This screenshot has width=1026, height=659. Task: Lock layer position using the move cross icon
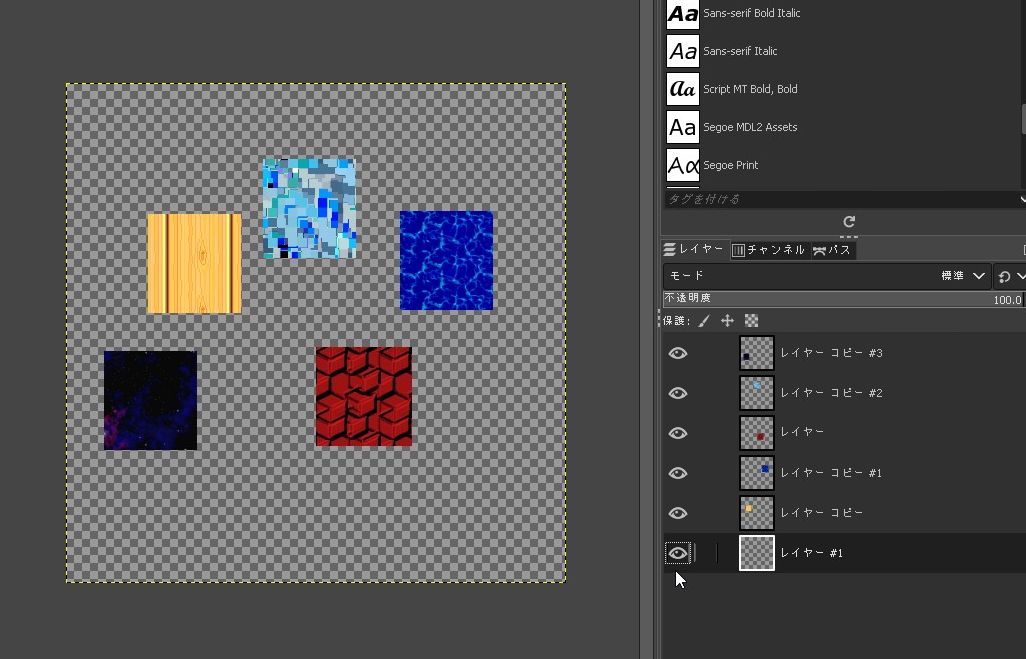(x=727, y=320)
